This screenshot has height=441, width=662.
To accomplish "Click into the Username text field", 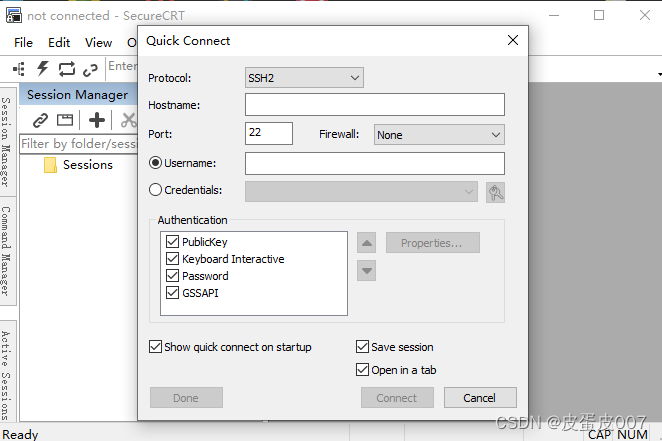I will [375, 163].
